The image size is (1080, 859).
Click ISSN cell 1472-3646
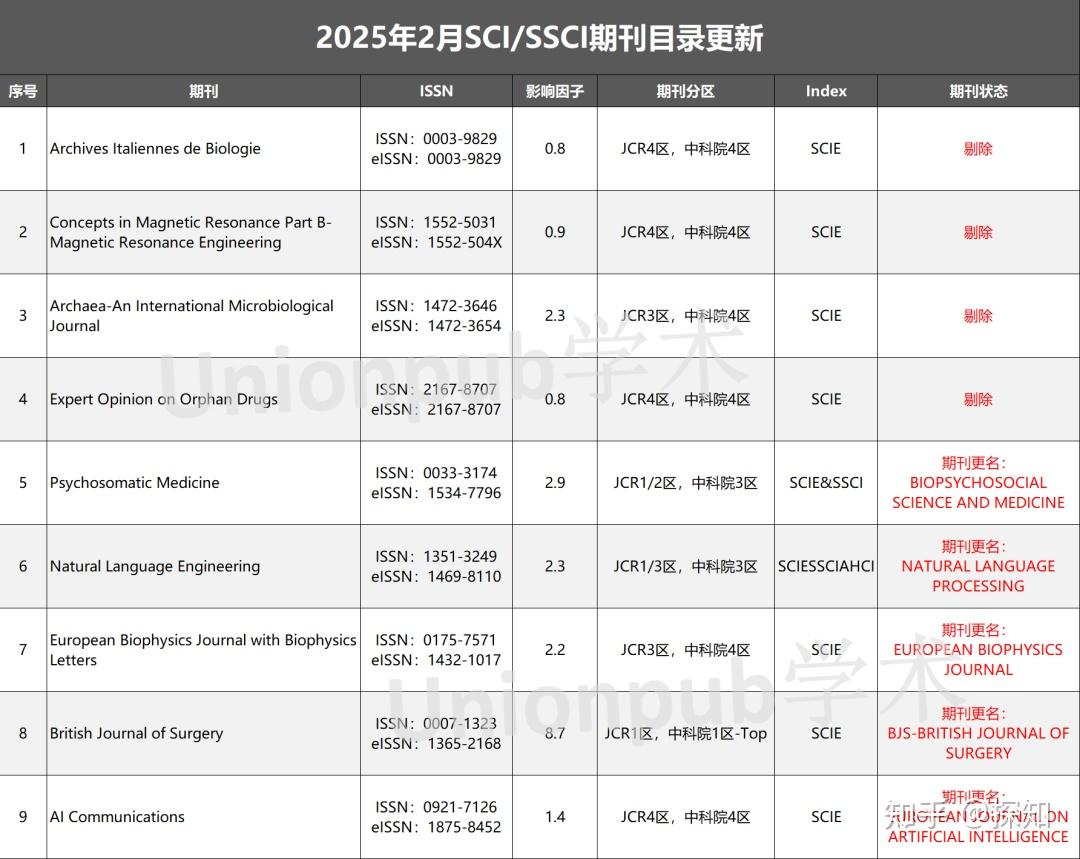436,315
